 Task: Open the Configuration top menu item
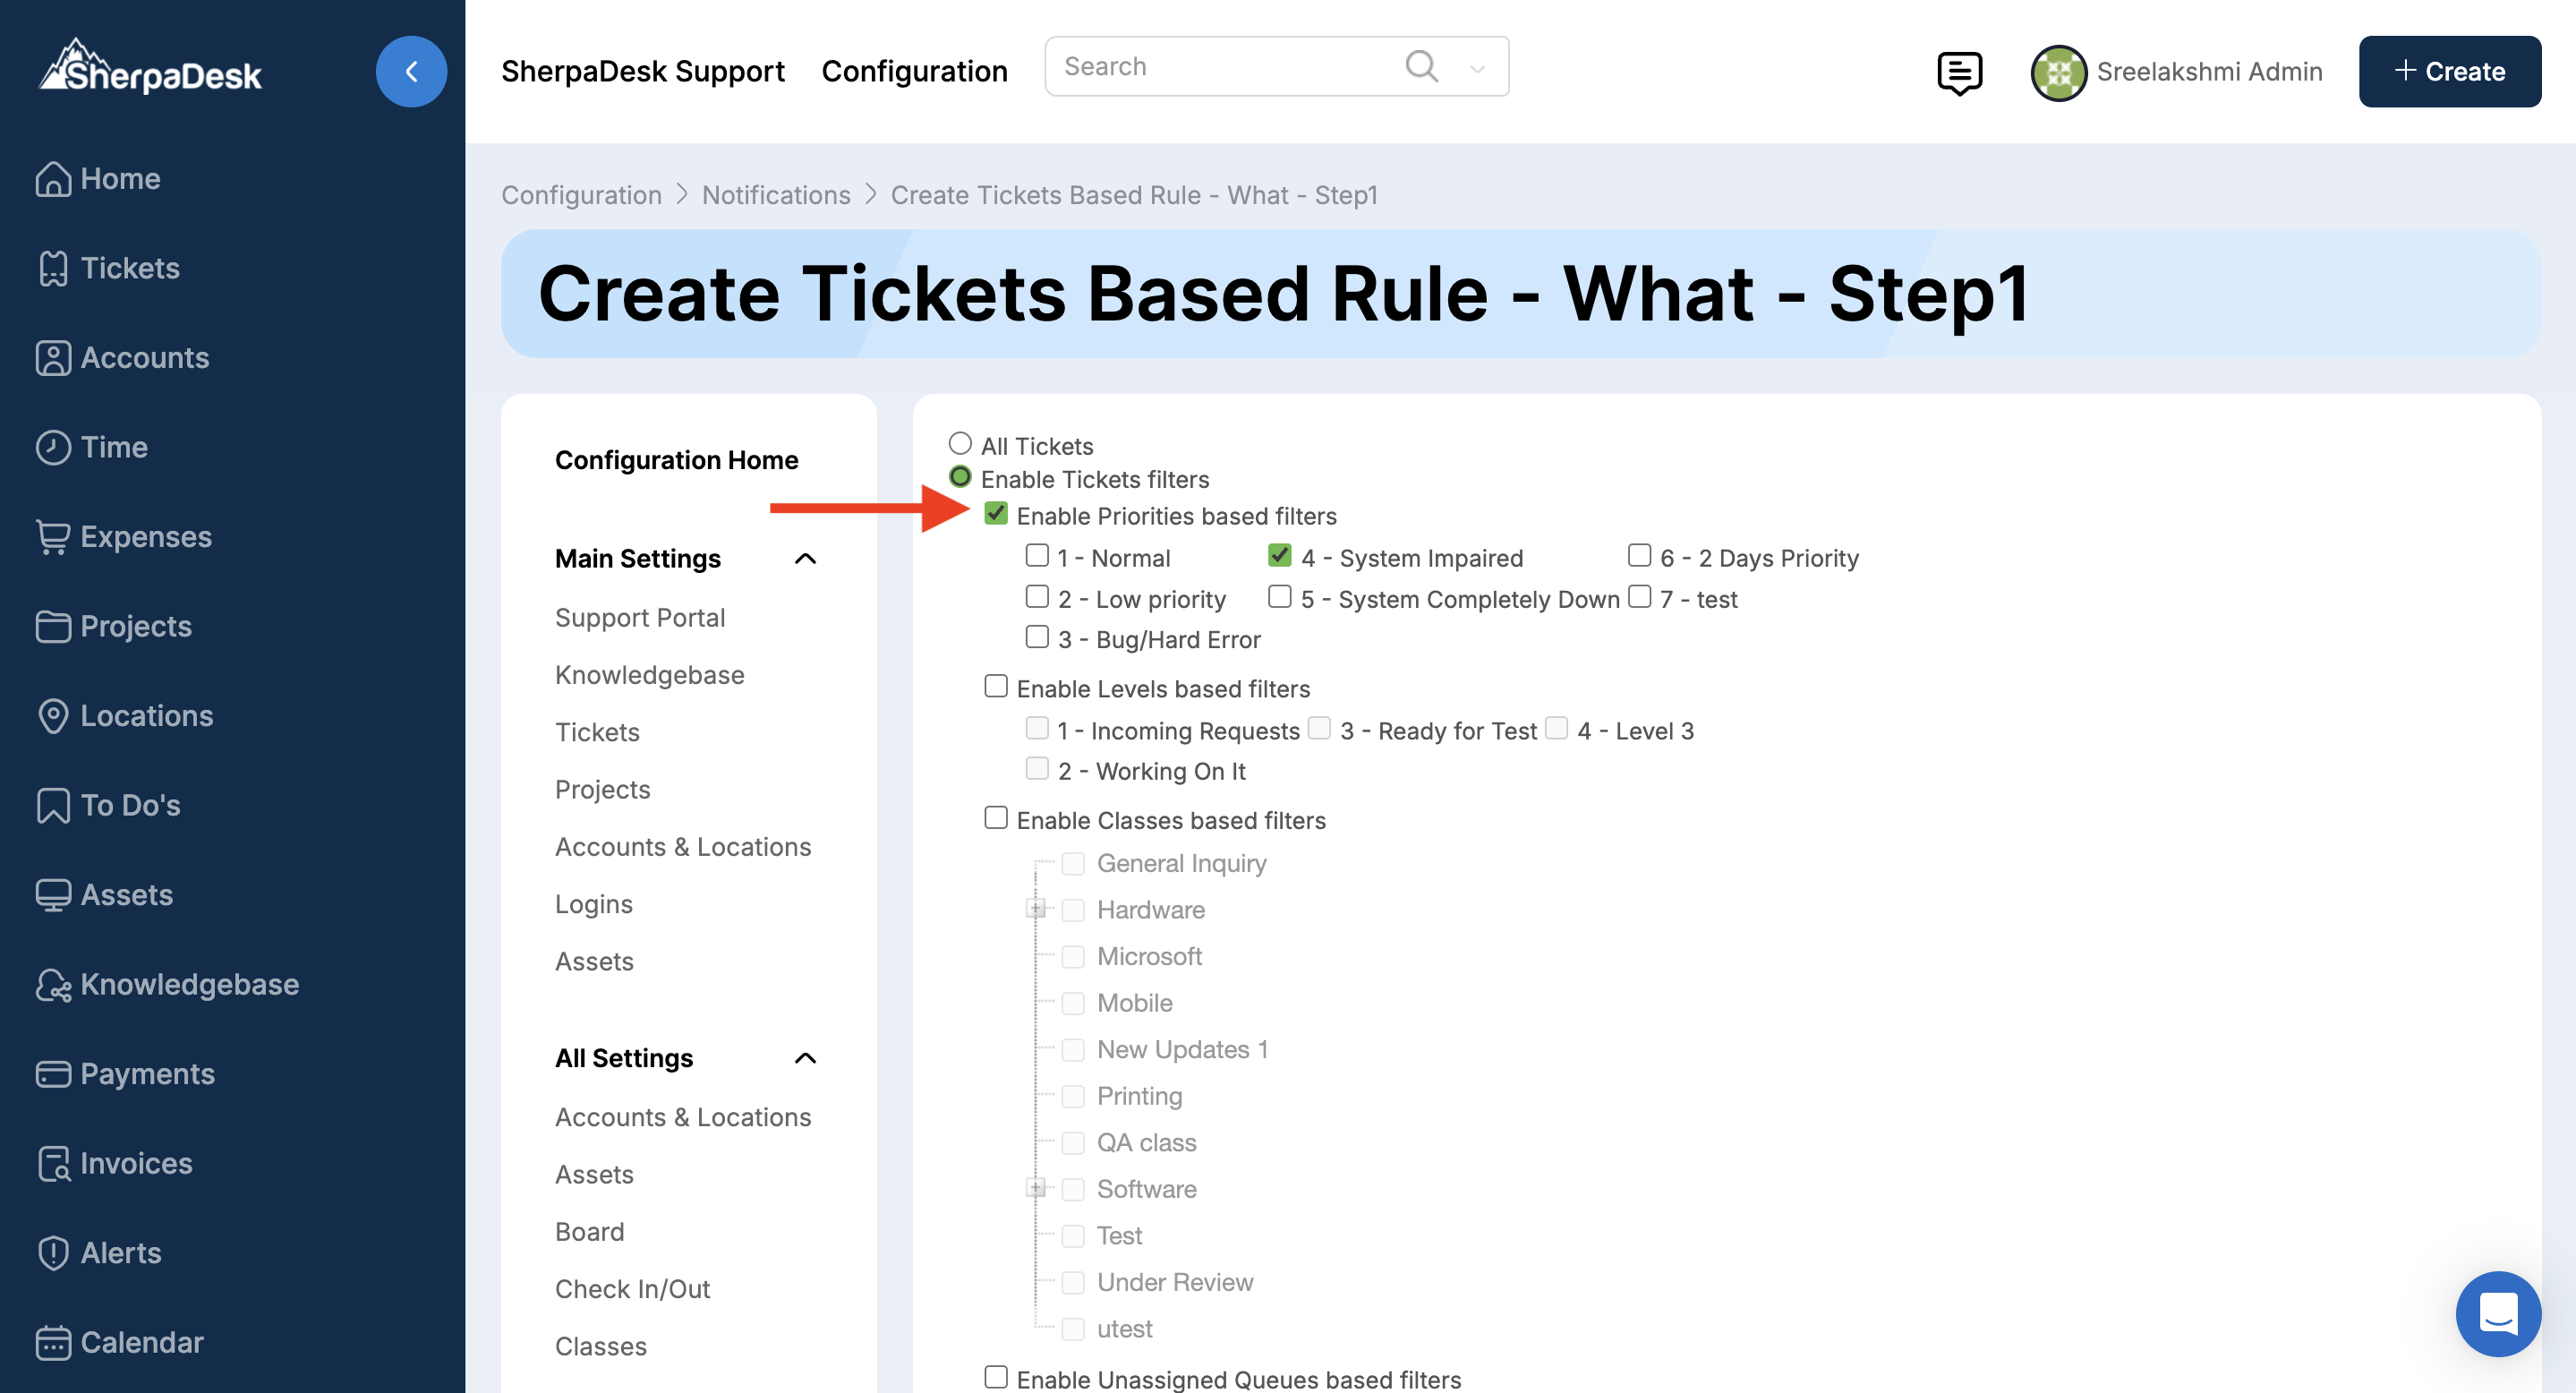tap(914, 71)
